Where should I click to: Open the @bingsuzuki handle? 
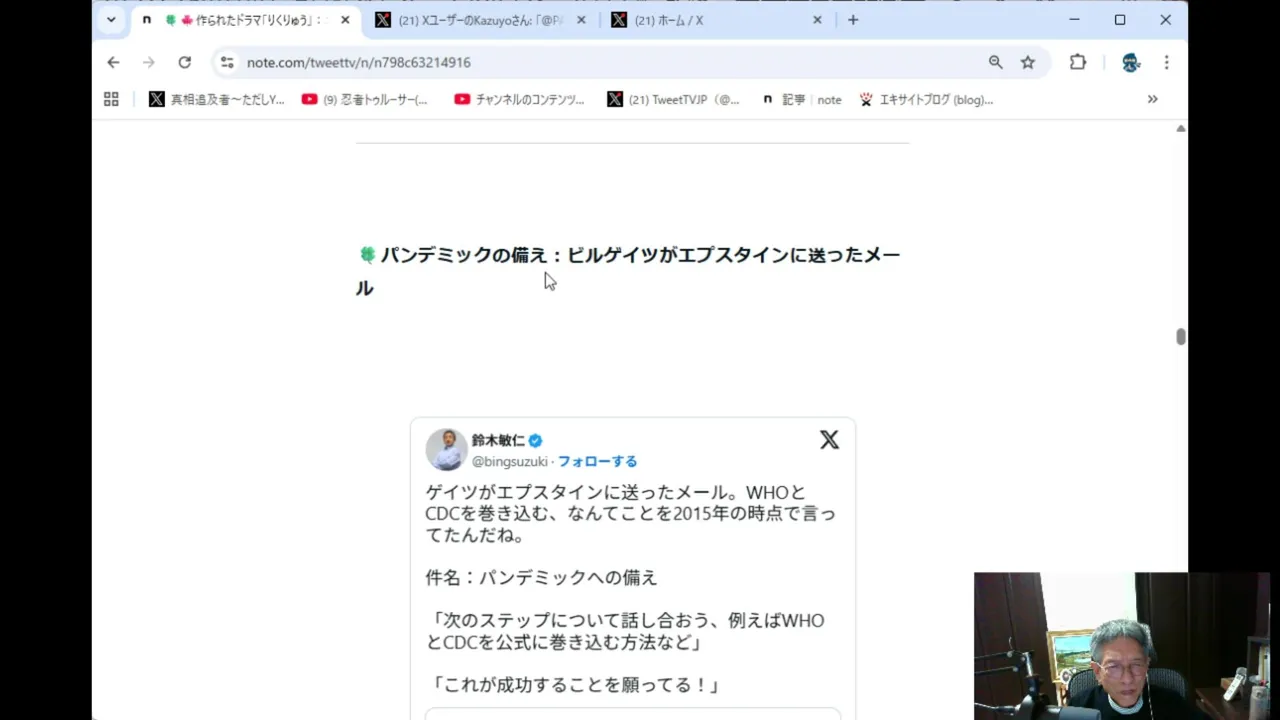[510, 461]
